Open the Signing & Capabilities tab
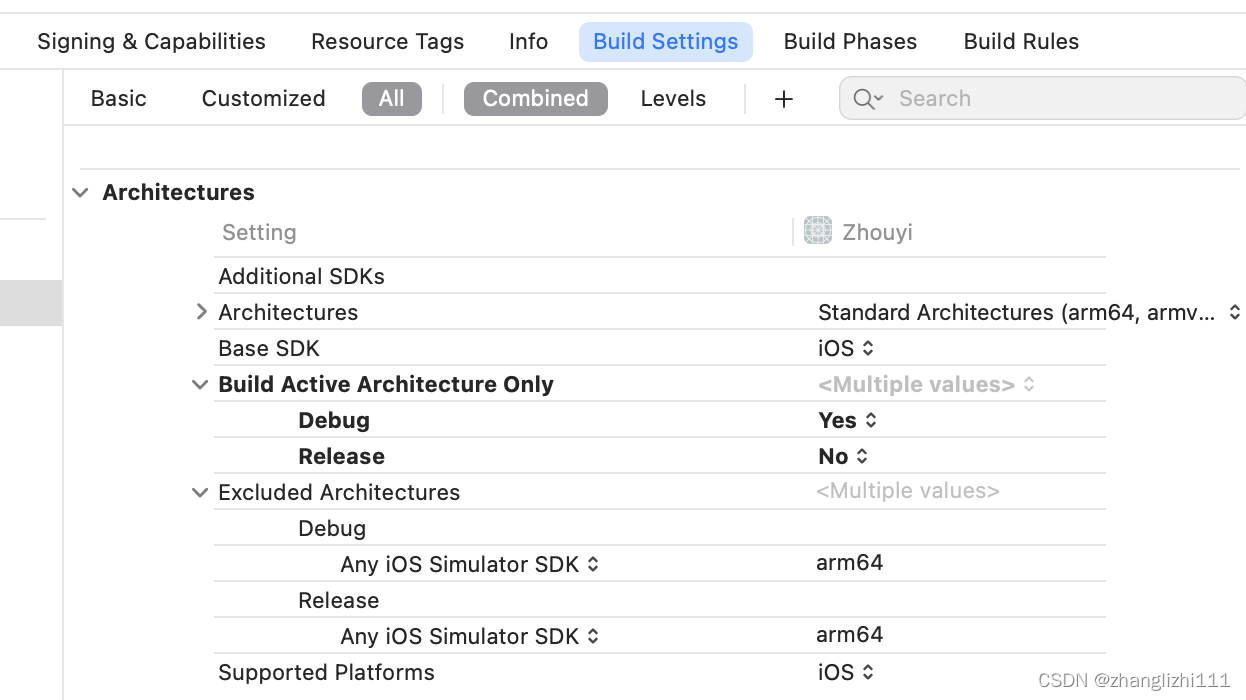This screenshot has height=700, width=1246. (150, 41)
